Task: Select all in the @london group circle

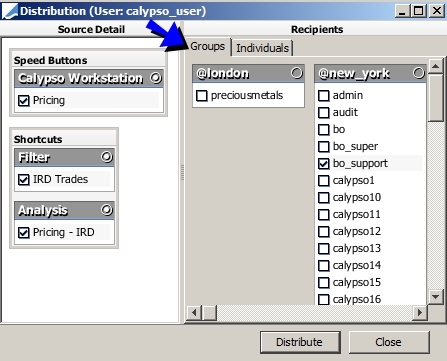Action: coord(296,73)
